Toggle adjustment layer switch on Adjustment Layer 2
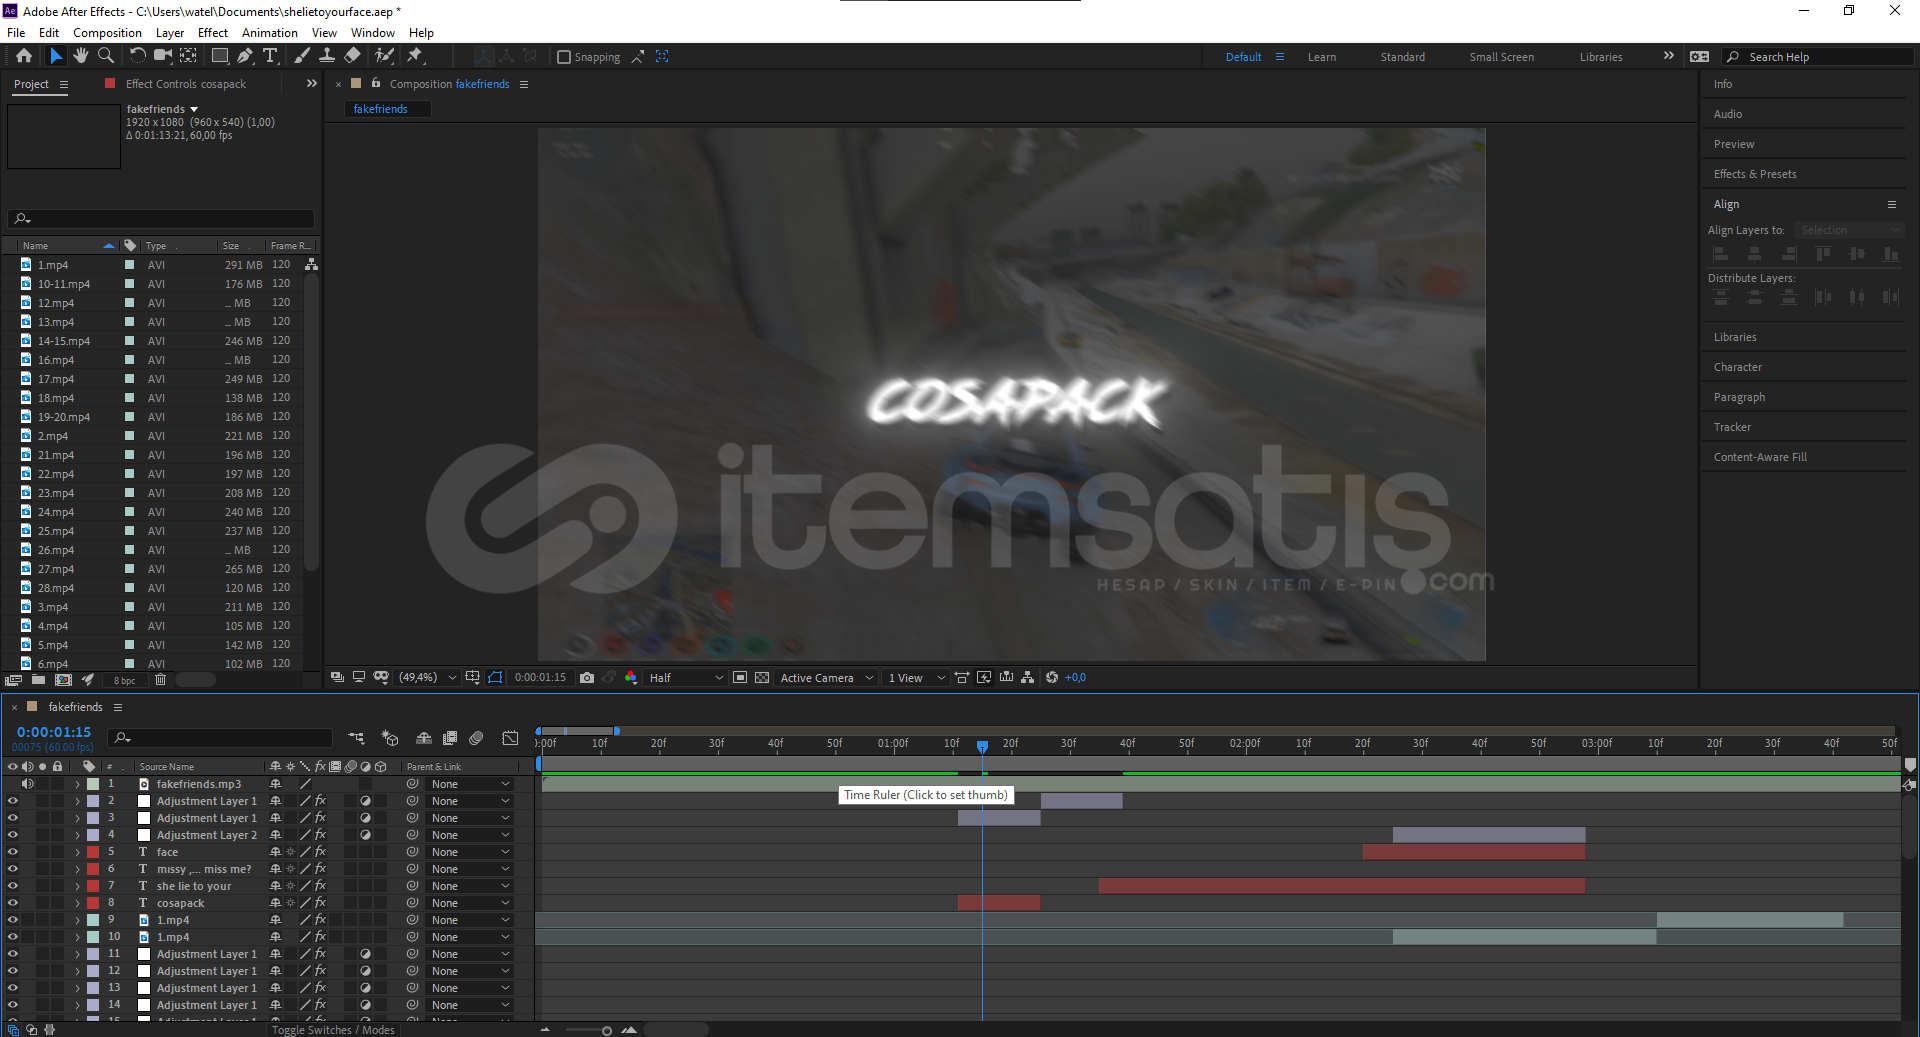 366,835
